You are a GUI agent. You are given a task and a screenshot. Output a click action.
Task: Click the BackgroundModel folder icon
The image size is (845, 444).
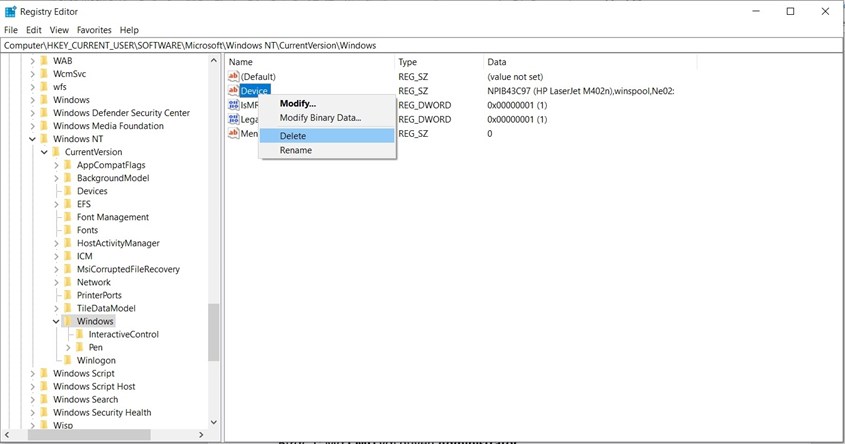pyautogui.click(x=68, y=178)
